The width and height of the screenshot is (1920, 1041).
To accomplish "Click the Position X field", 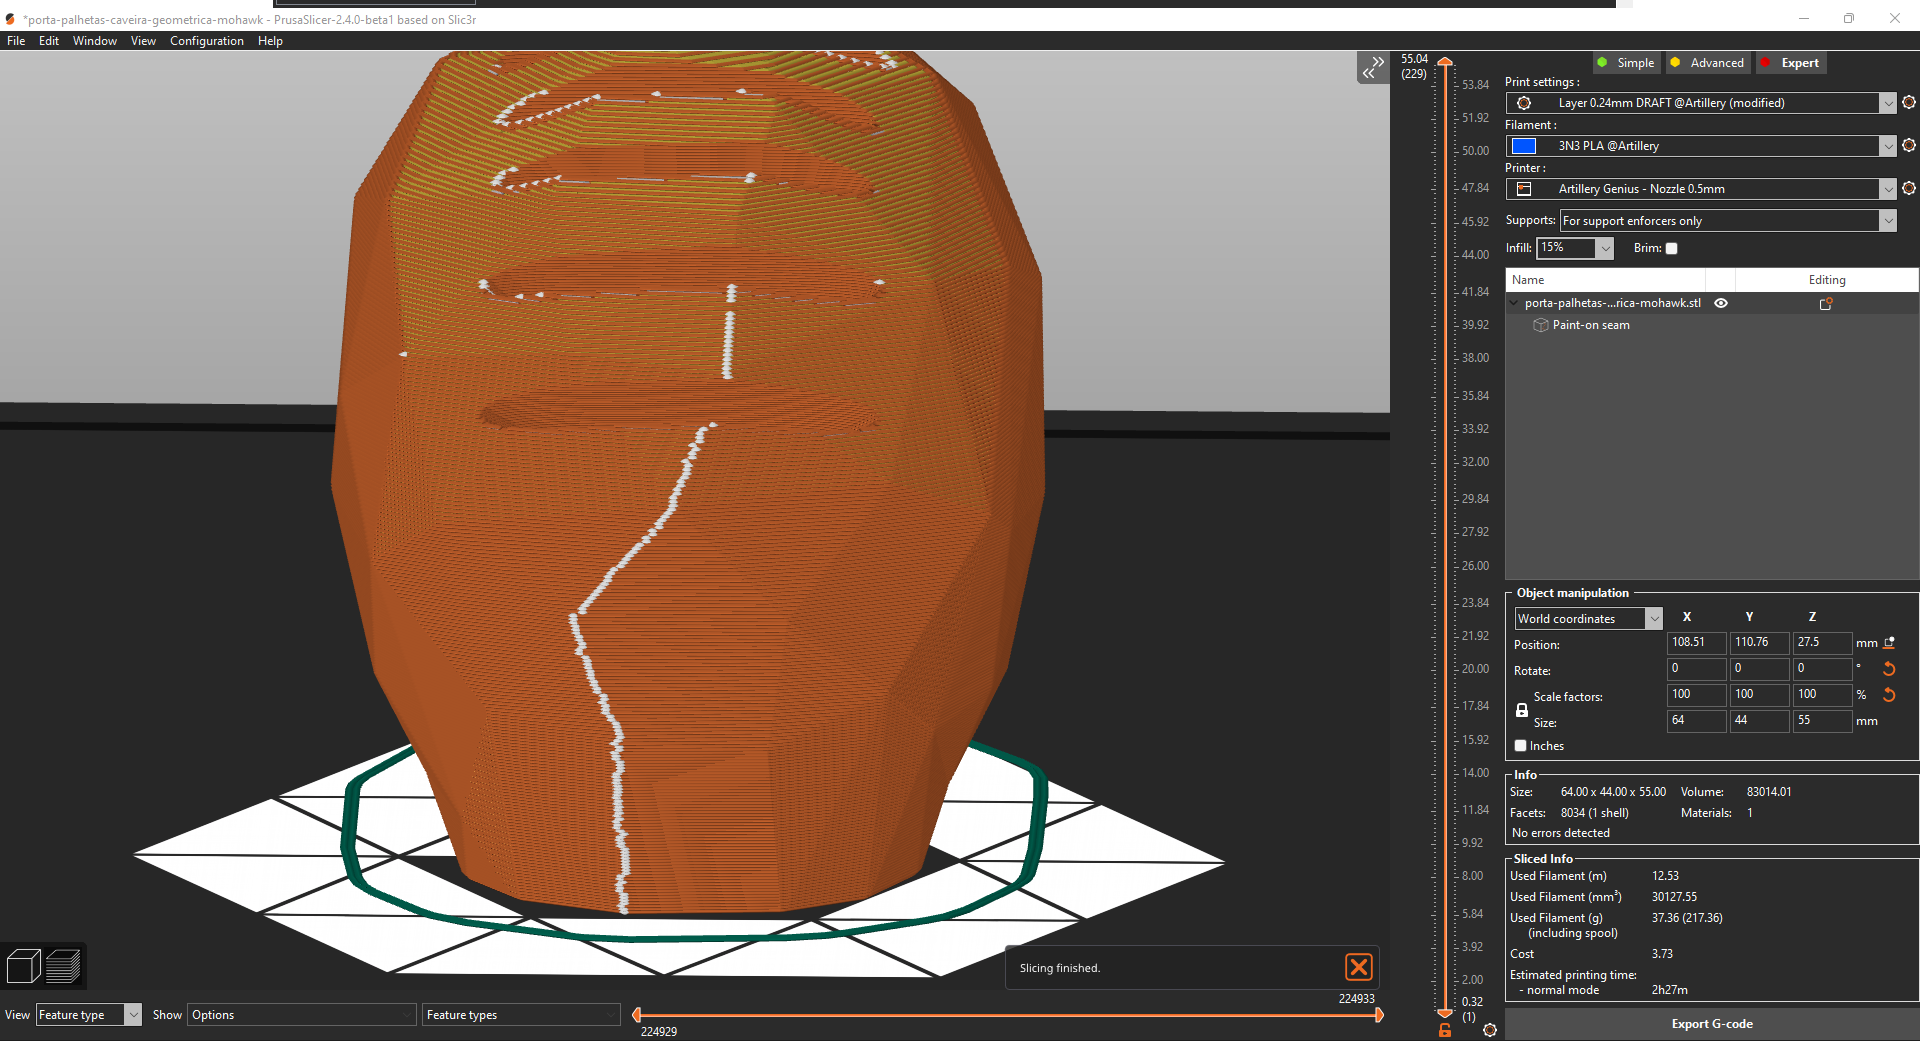I will click(1697, 643).
